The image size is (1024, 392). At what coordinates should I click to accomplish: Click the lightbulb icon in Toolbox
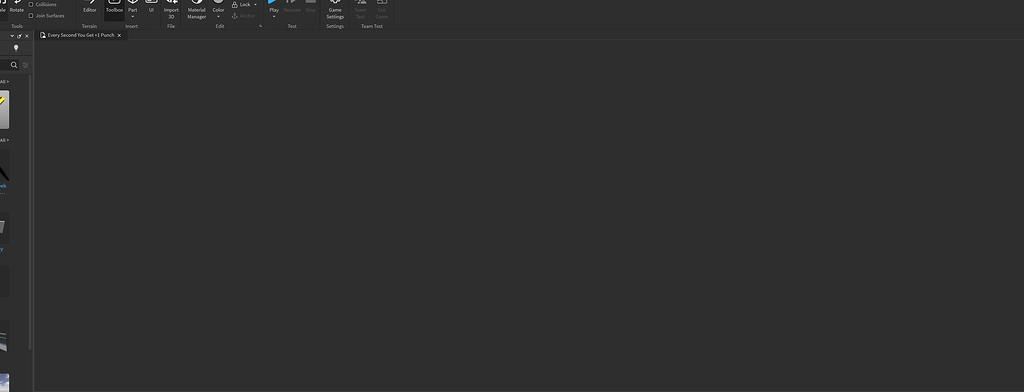click(x=16, y=48)
